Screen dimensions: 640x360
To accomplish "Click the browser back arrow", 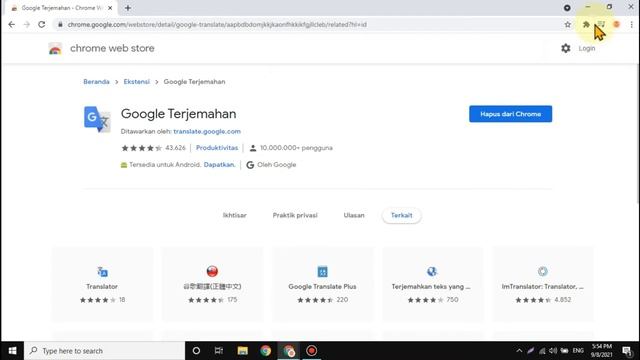I will 11,24.
